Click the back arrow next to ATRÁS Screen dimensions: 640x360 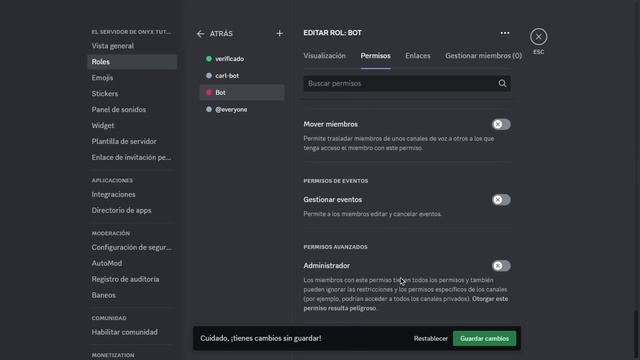[200, 33]
